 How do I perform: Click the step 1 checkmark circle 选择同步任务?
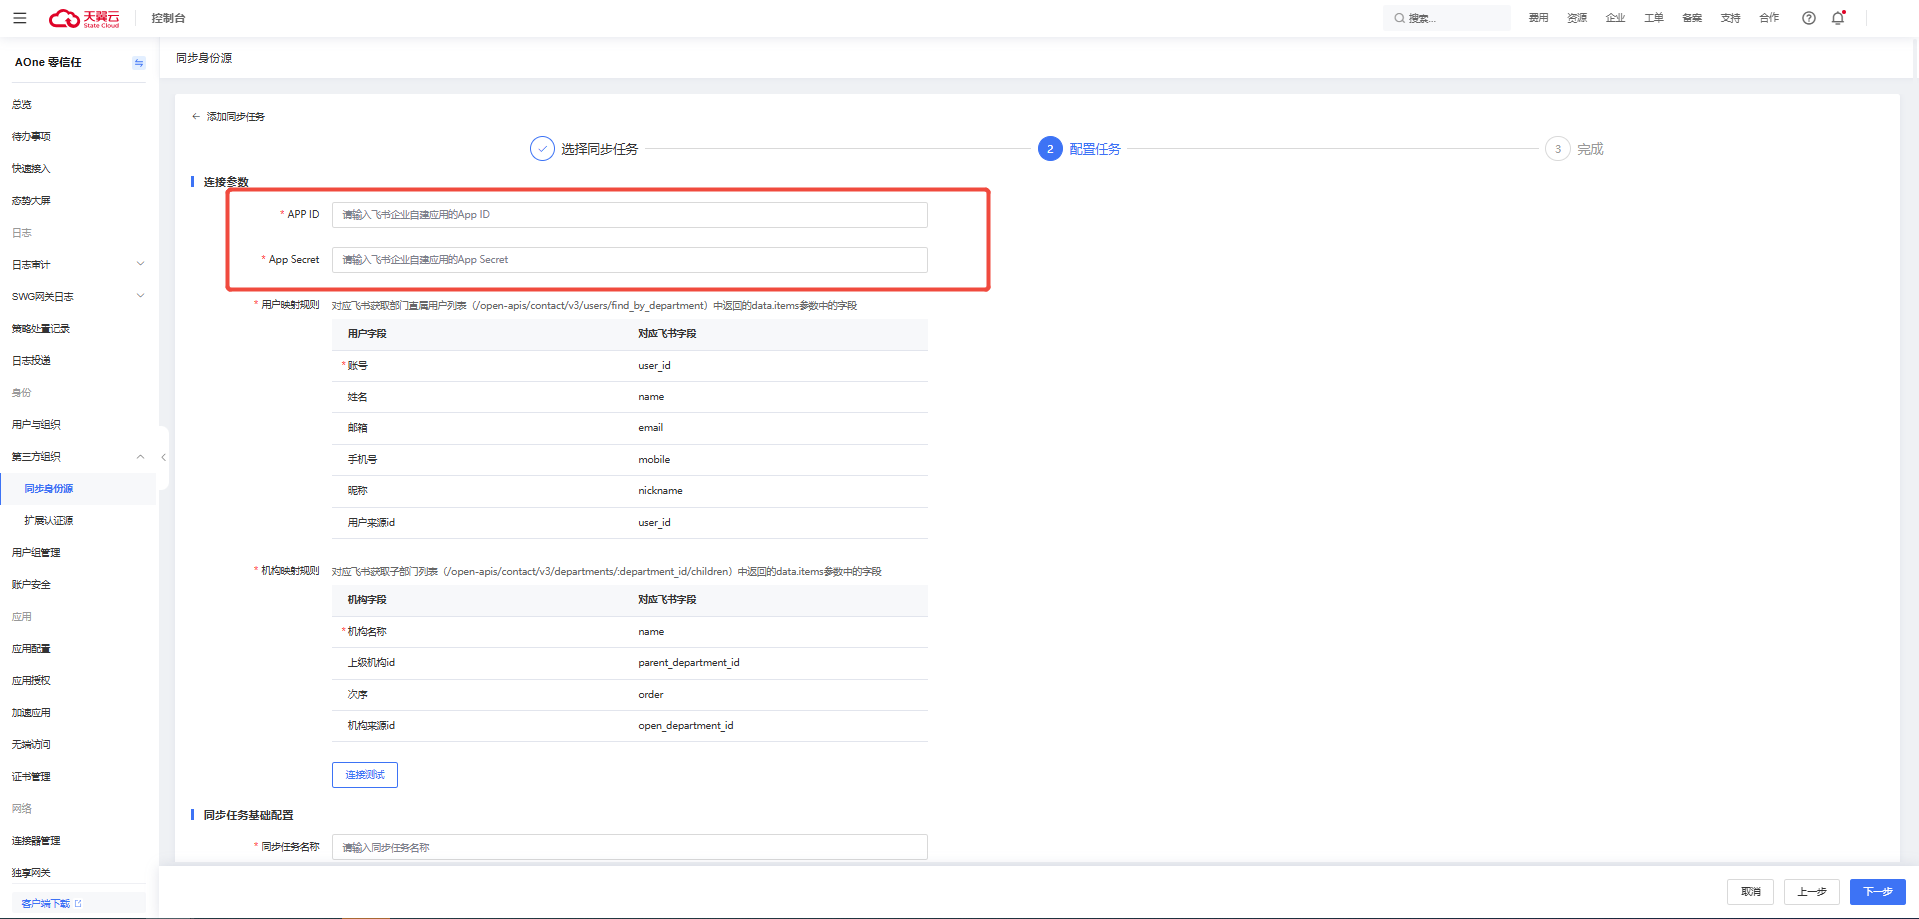[x=542, y=149]
